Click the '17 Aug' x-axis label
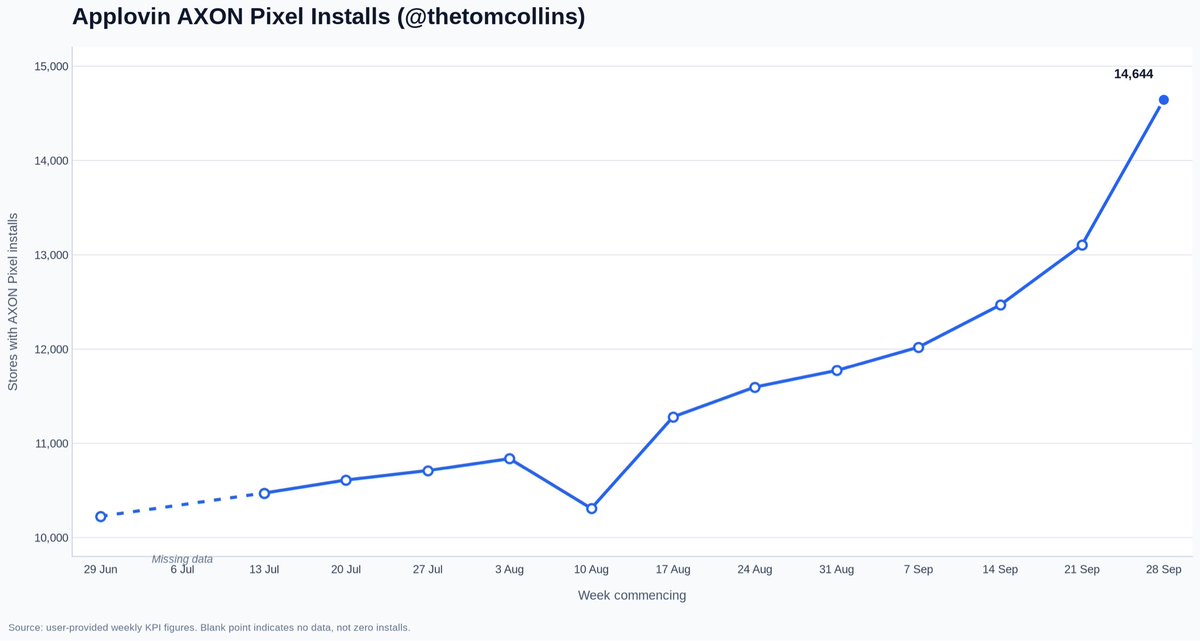Screen dimensions: 1200x641 673,570
